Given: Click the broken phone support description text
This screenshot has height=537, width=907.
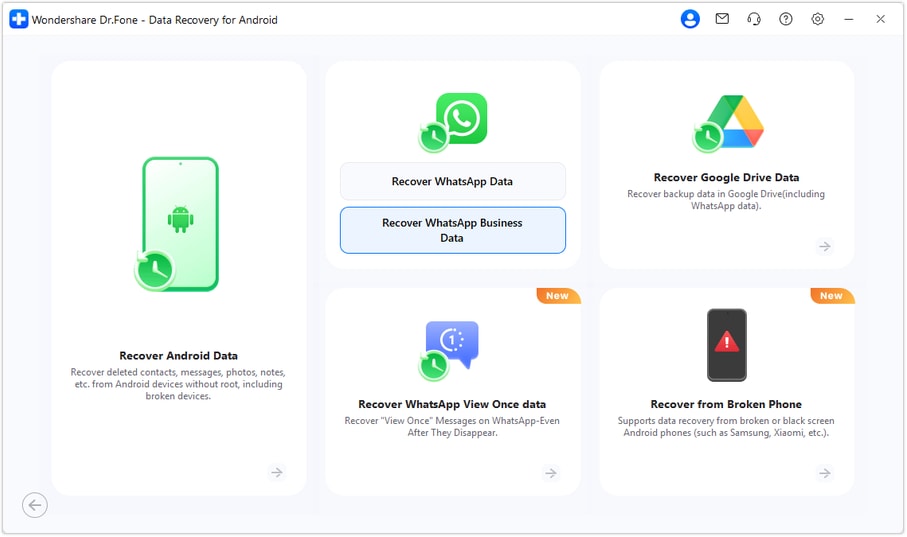Looking at the screenshot, I should [x=726, y=426].
